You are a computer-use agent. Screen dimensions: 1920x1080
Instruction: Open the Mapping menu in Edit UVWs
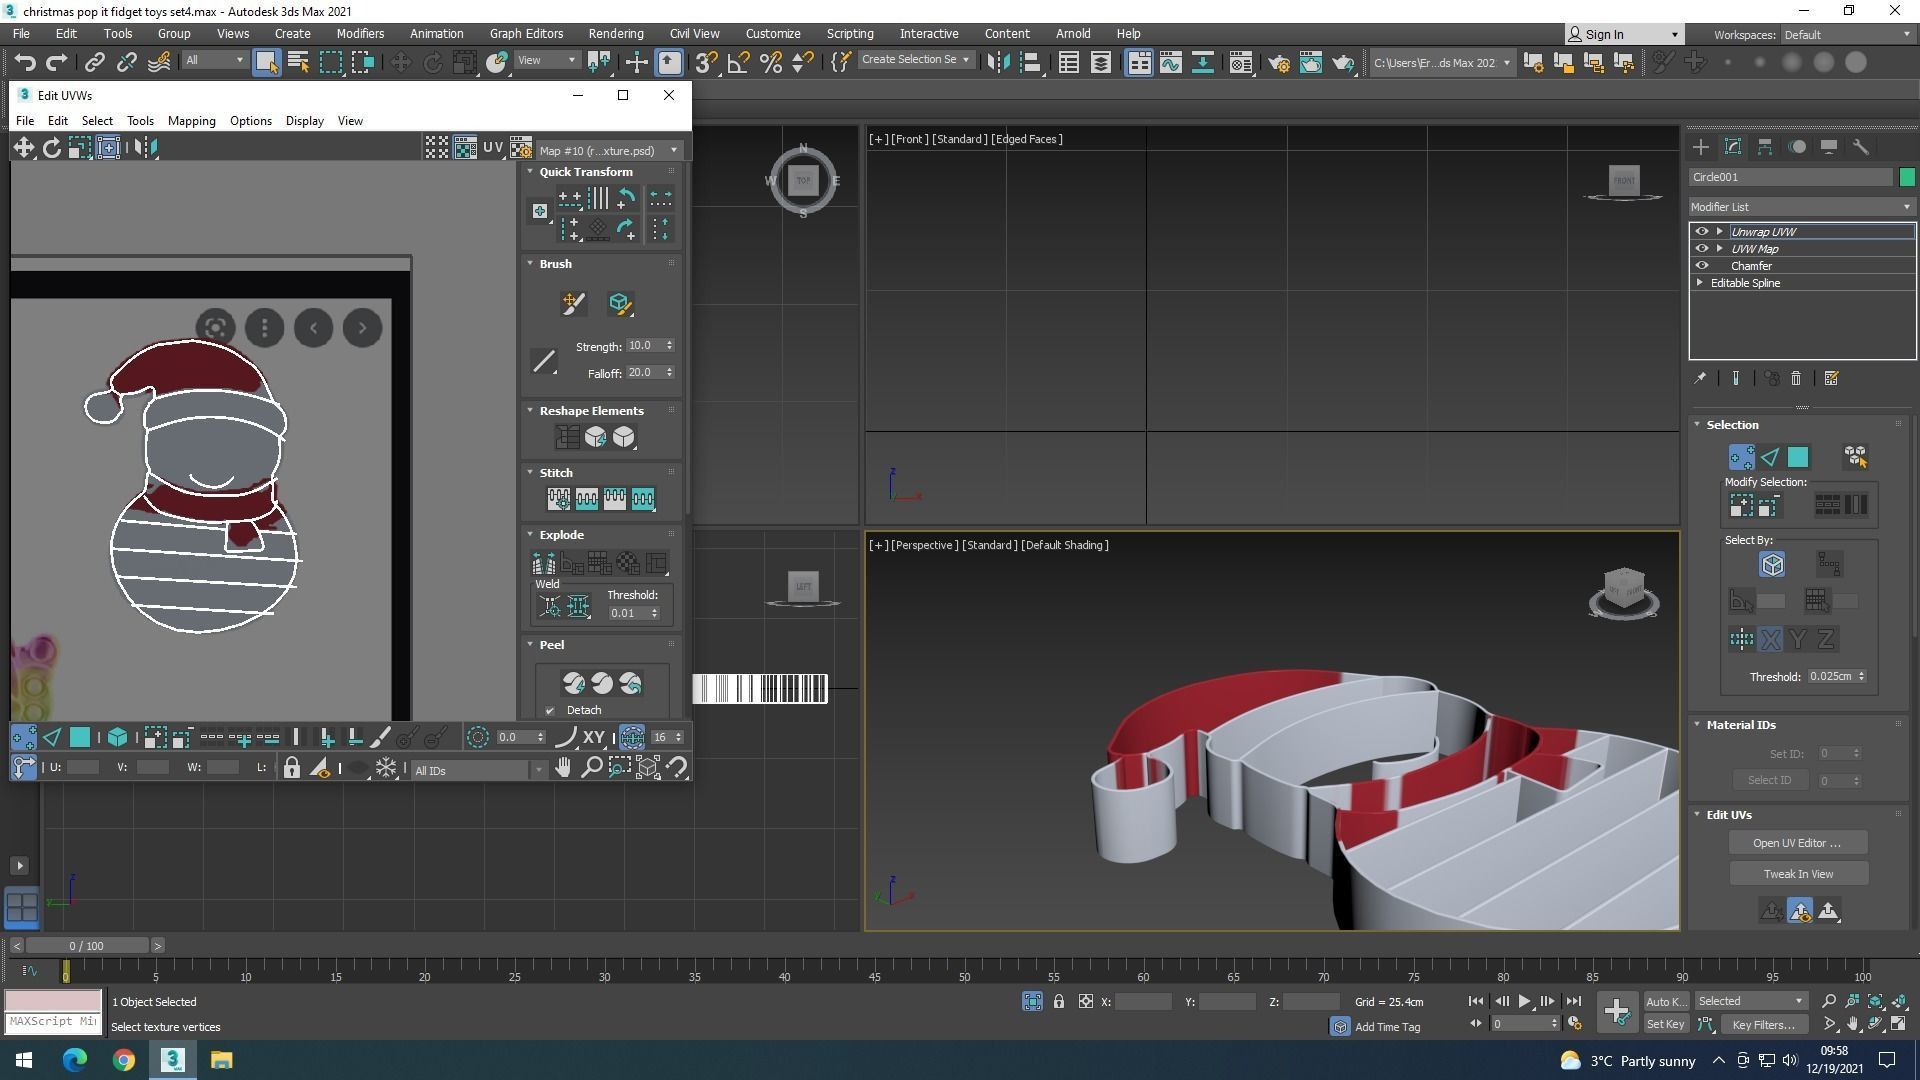click(x=191, y=121)
